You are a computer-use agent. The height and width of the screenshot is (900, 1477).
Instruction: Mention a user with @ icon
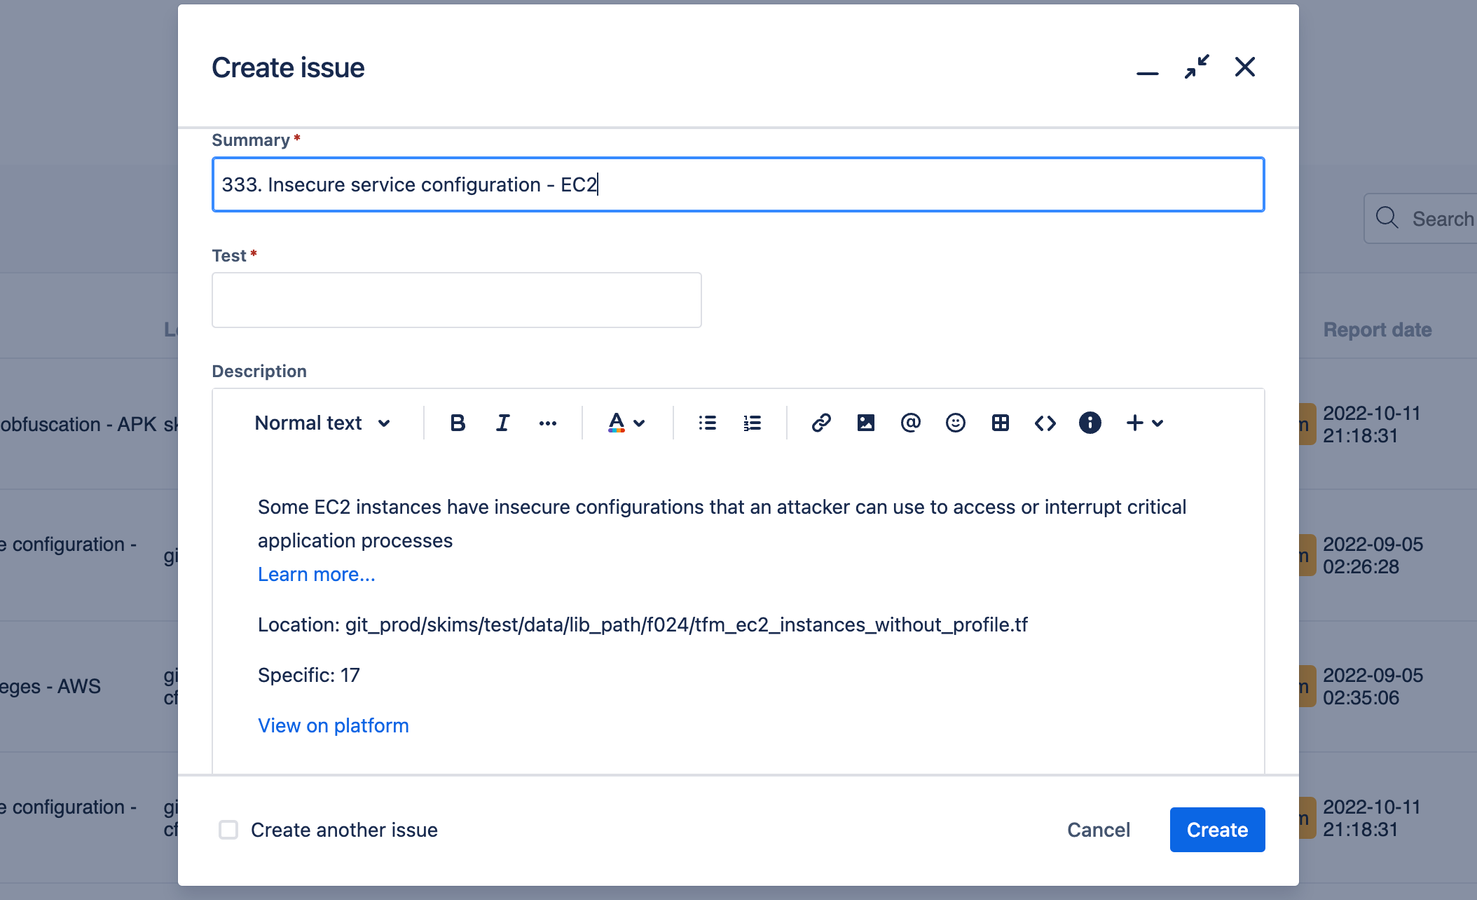(910, 423)
